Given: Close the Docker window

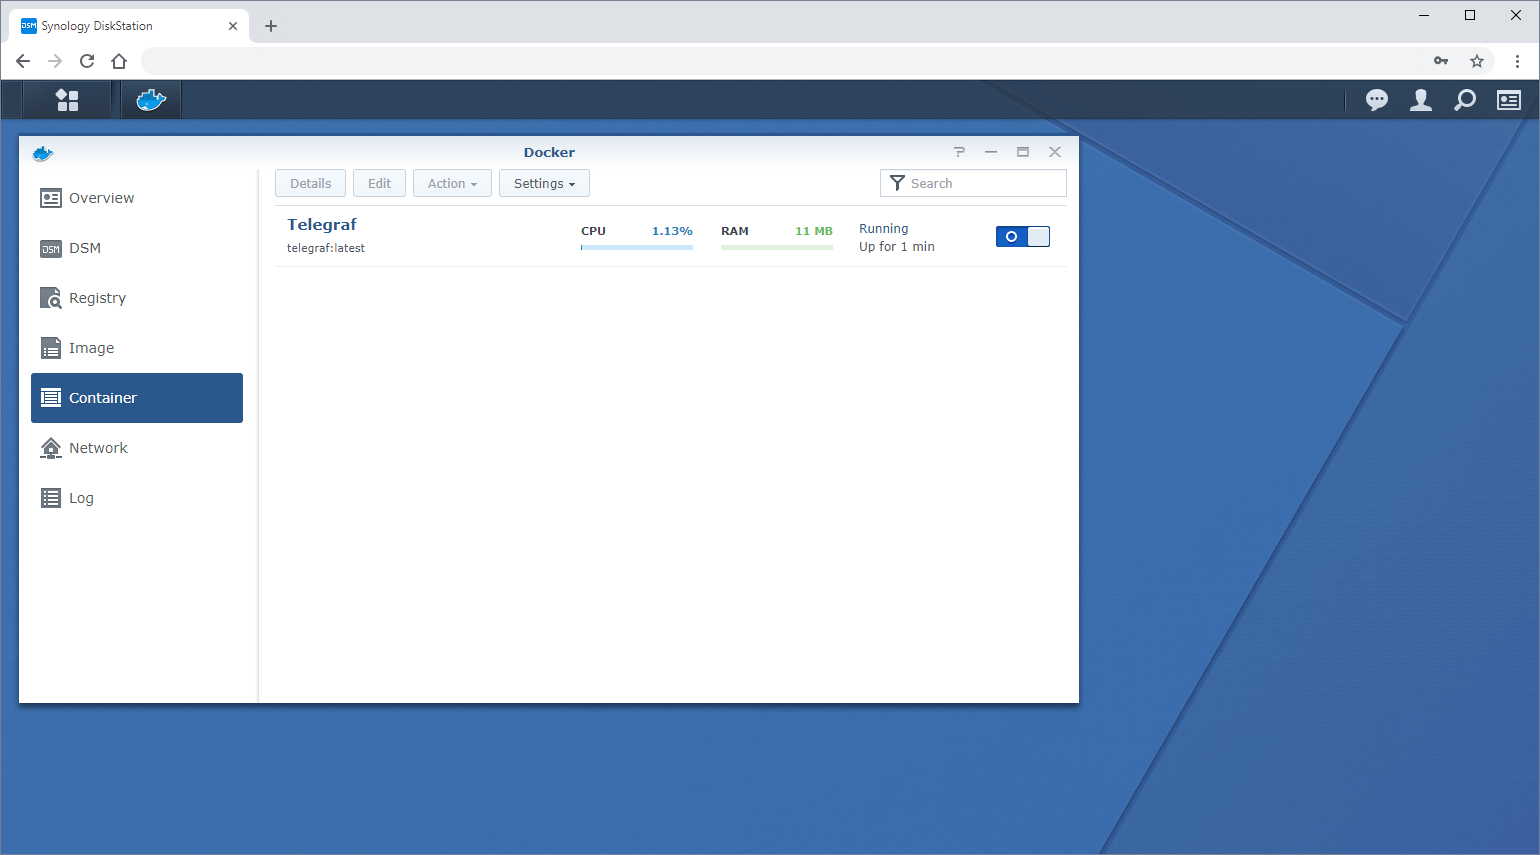Looking at the screenshot, I should [1055, 152].
